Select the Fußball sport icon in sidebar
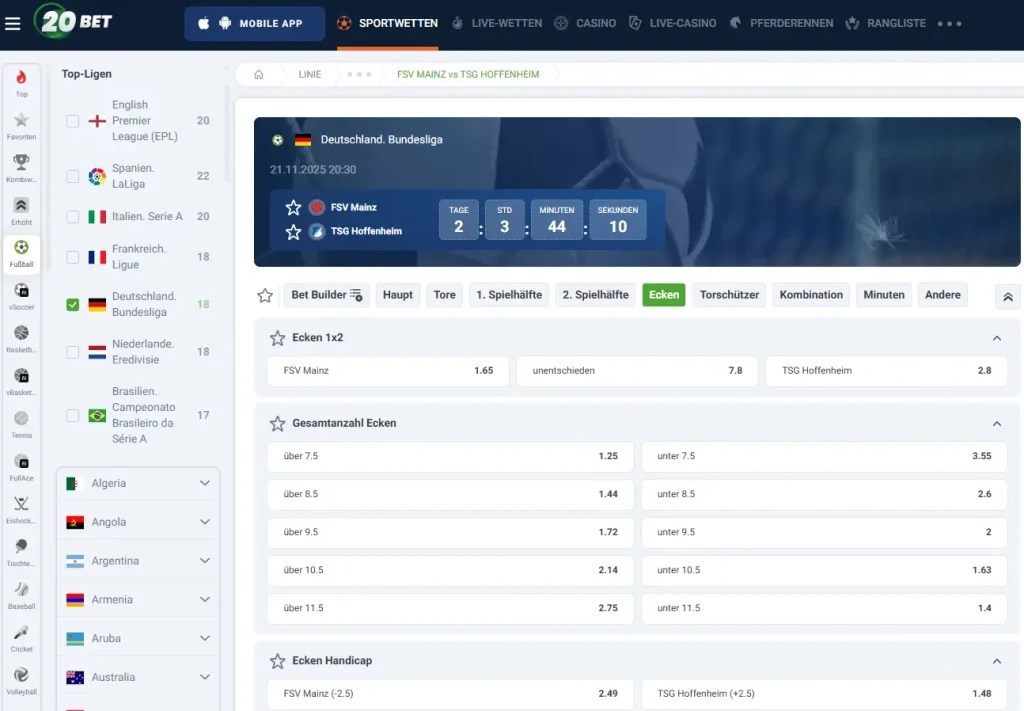1024x711 pixels. pos(21,254)
